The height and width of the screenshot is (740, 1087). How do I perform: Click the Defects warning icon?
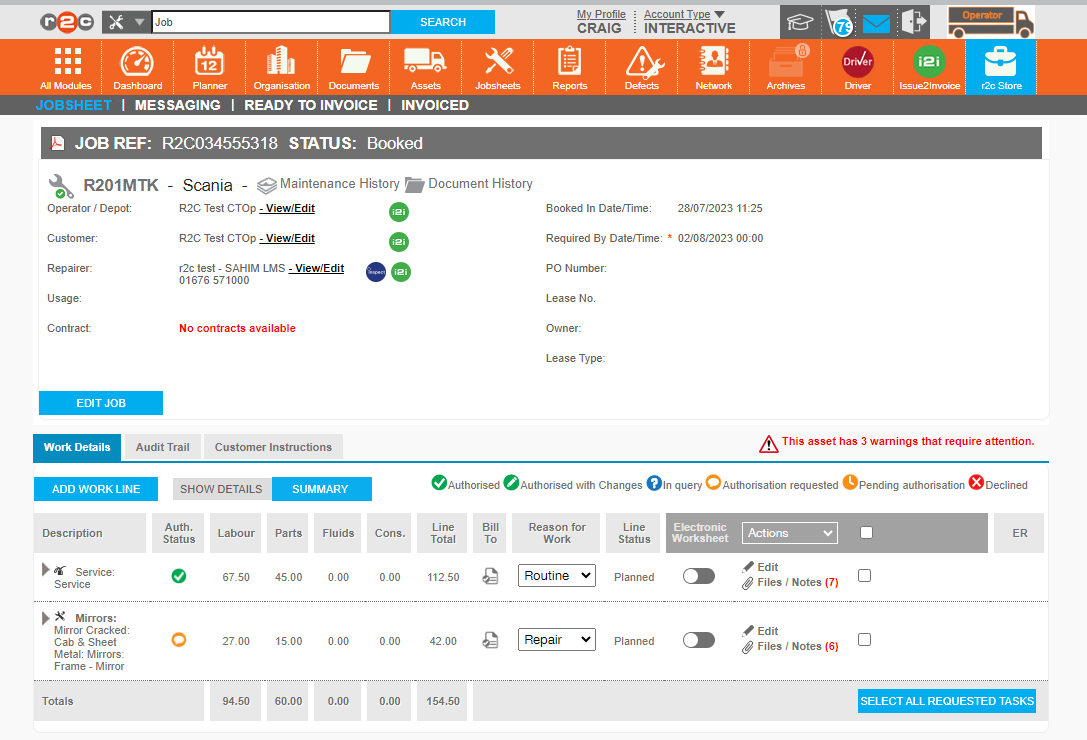(x=641, y=63)
